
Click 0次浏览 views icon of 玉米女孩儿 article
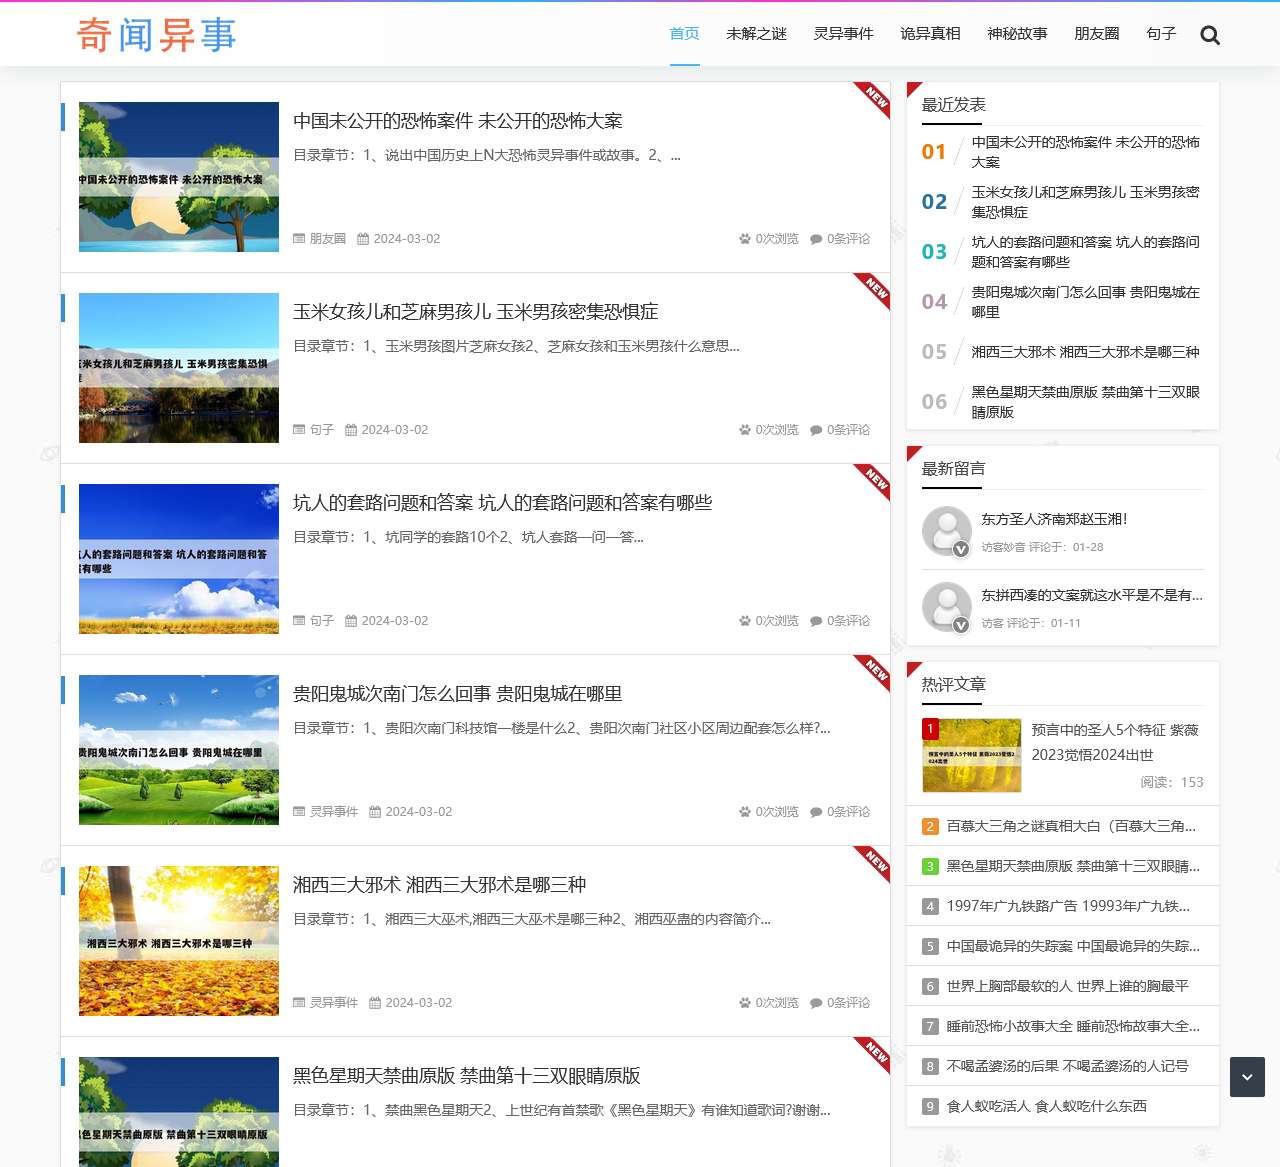pyautogui.click(x=745, y=430)
